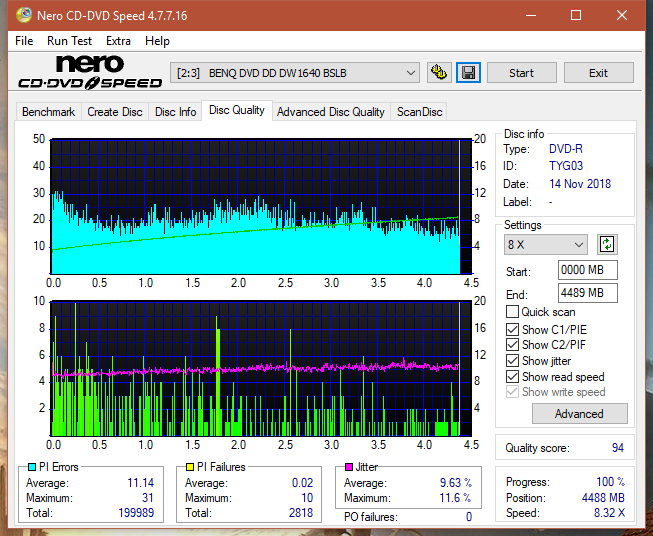Click the PO failures value 0
Screen dimensions: 653x536
pos(469,517)
